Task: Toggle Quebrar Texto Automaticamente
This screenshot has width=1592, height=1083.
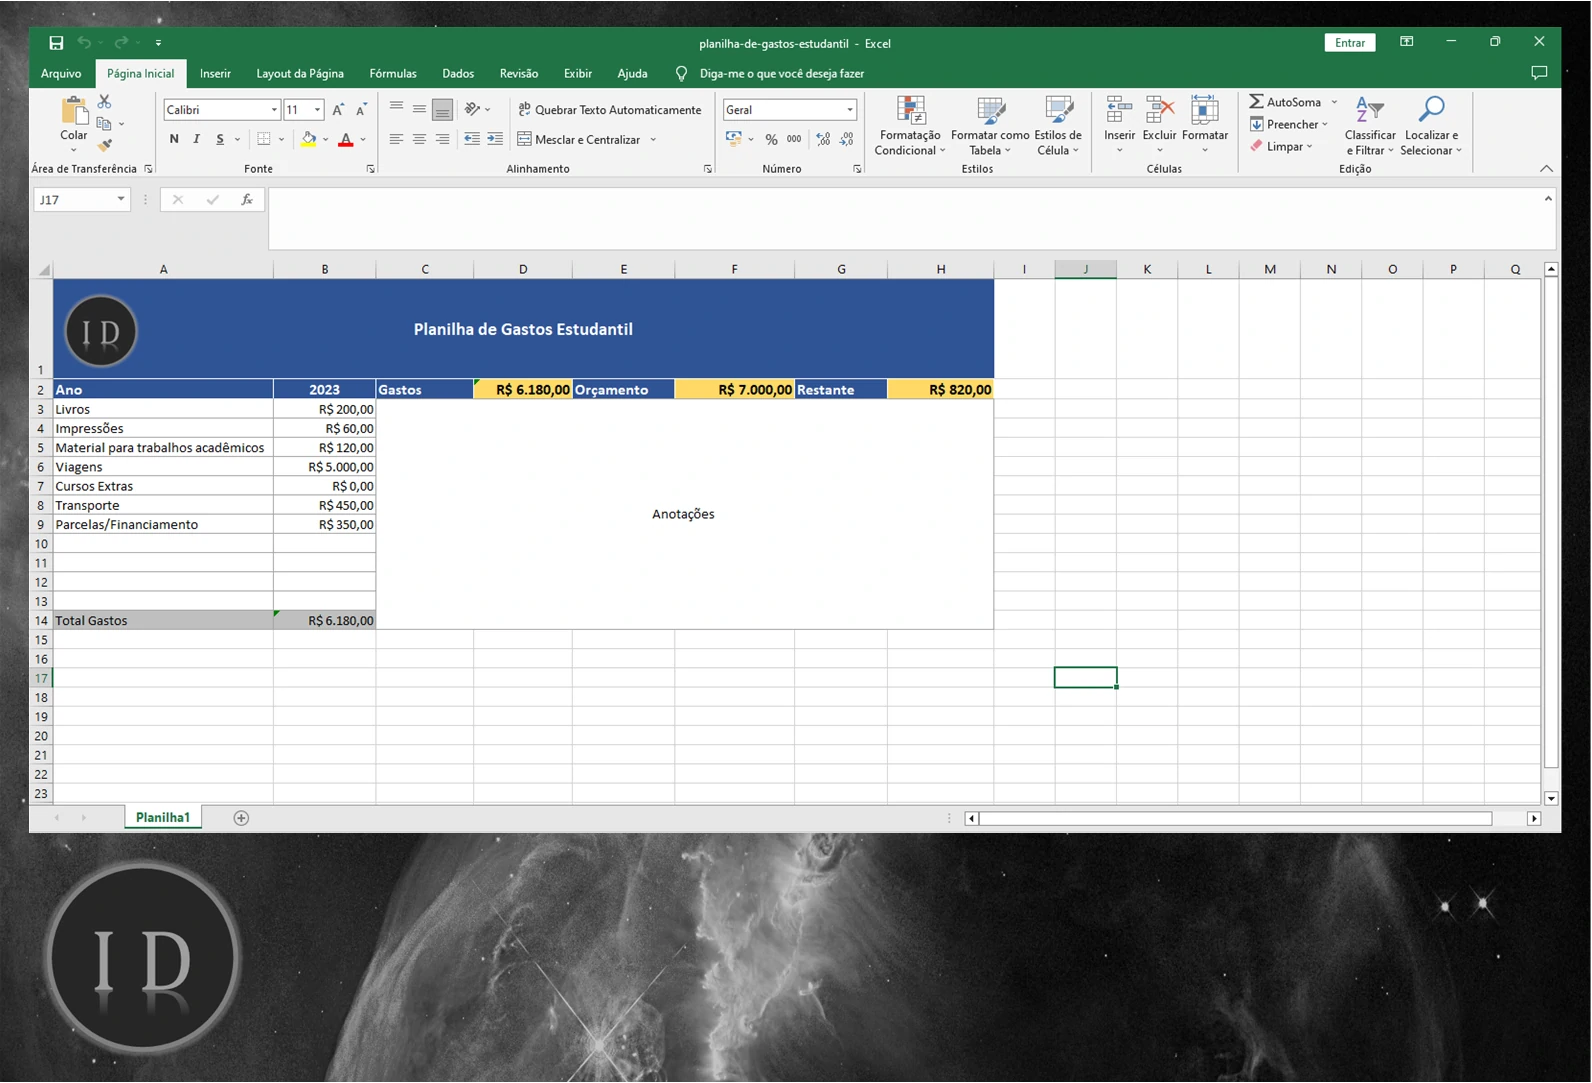Action: tap(609, 110)
